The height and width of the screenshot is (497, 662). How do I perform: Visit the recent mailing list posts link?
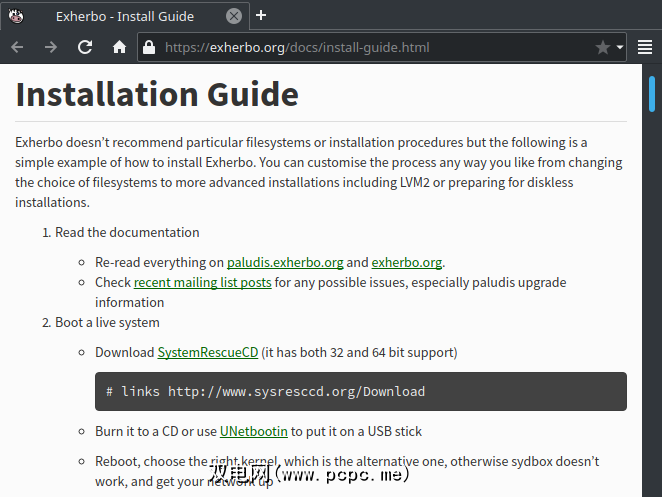pos(202,282)
